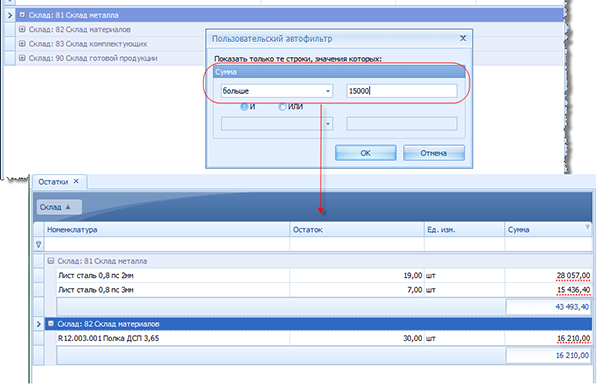This screenshot has width=600, height=386.
Task: Click the quantity cell 19,00
Action: click(x=357, y=275)
